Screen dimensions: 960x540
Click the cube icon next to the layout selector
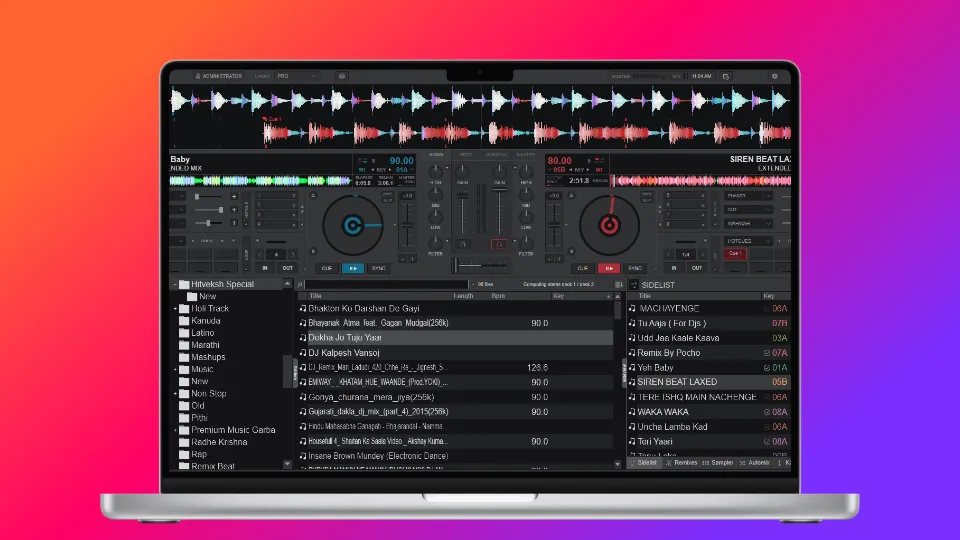click(x=342, y=77)
